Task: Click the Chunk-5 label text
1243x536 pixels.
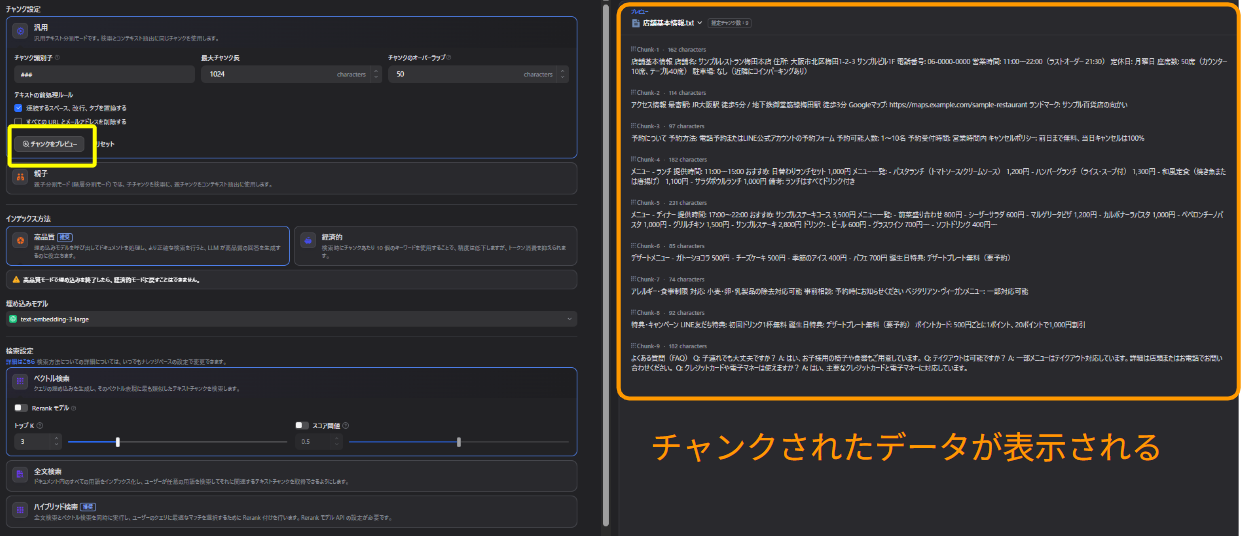Action: [x=648, y=203]
